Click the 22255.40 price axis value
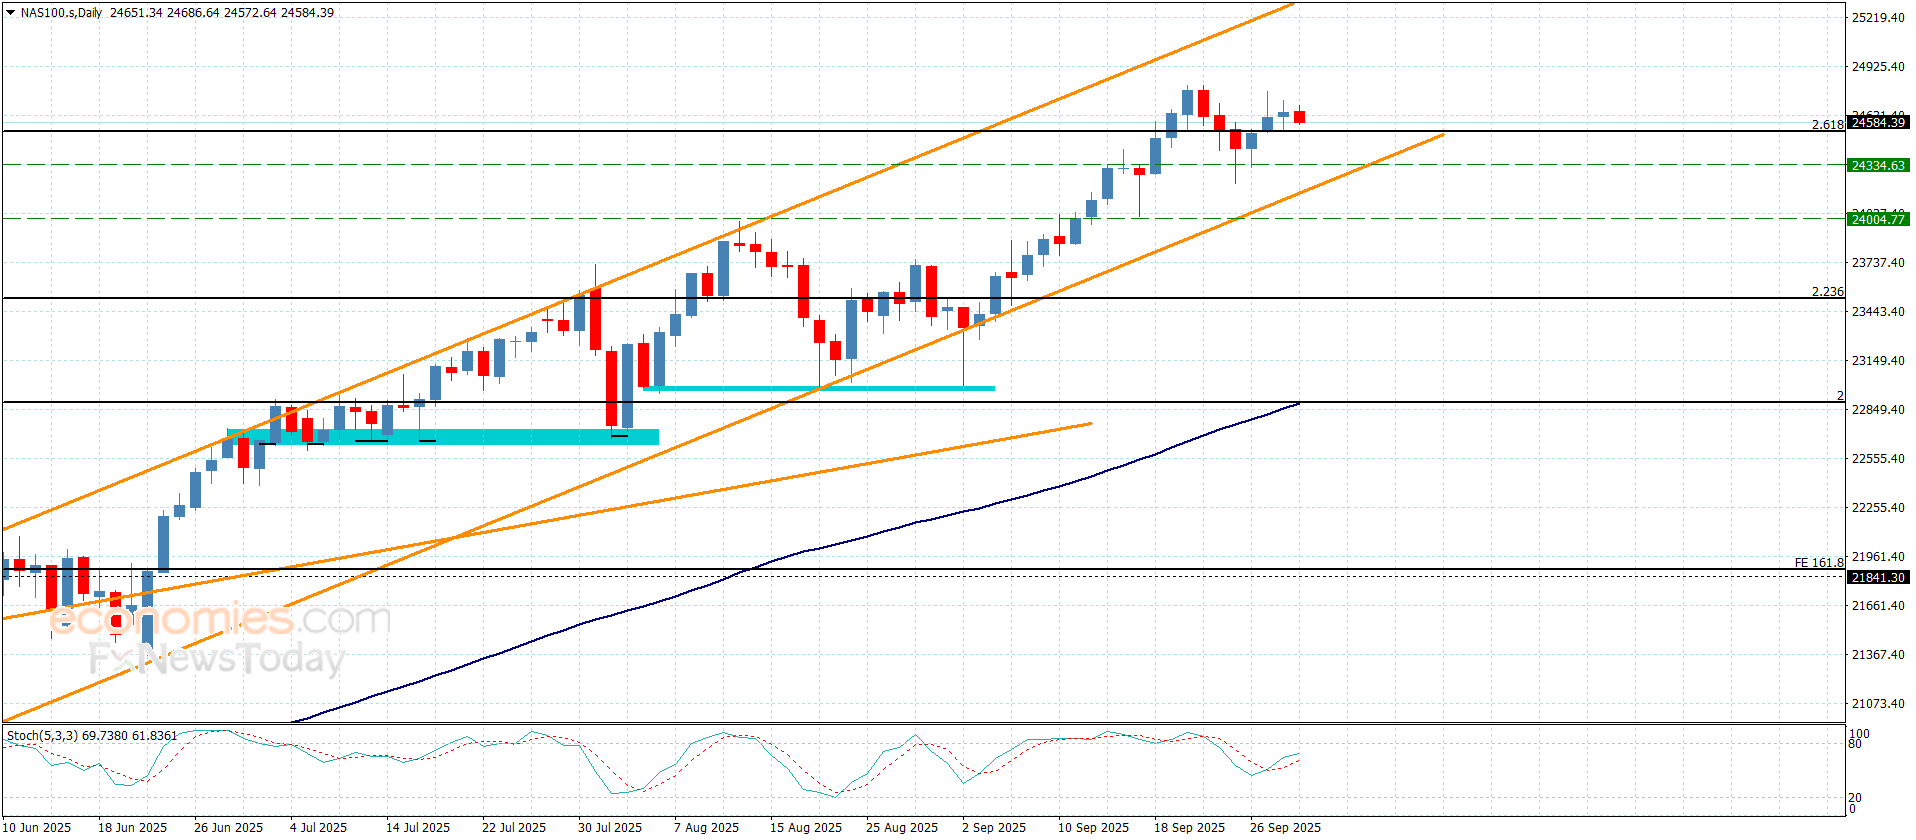Screen dimensions: 1916x840 (x=1878, y=508)
